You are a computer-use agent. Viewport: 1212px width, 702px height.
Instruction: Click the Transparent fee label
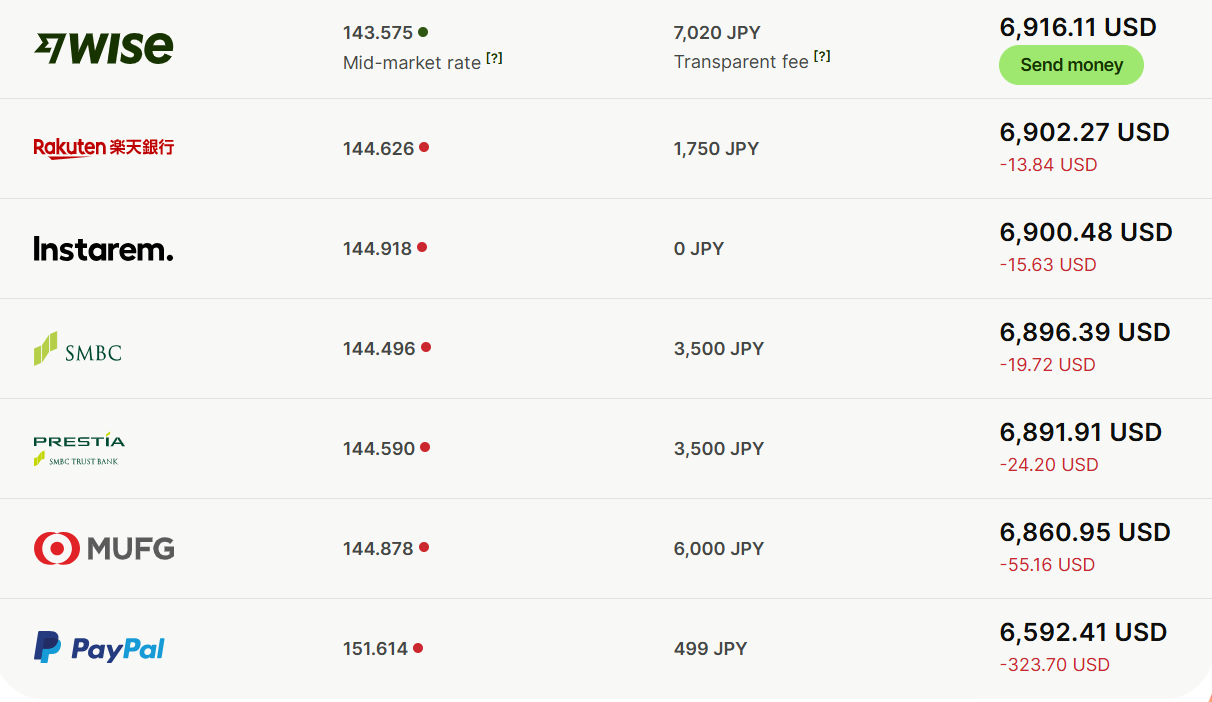pyautogui.click(x=741, y=62)
